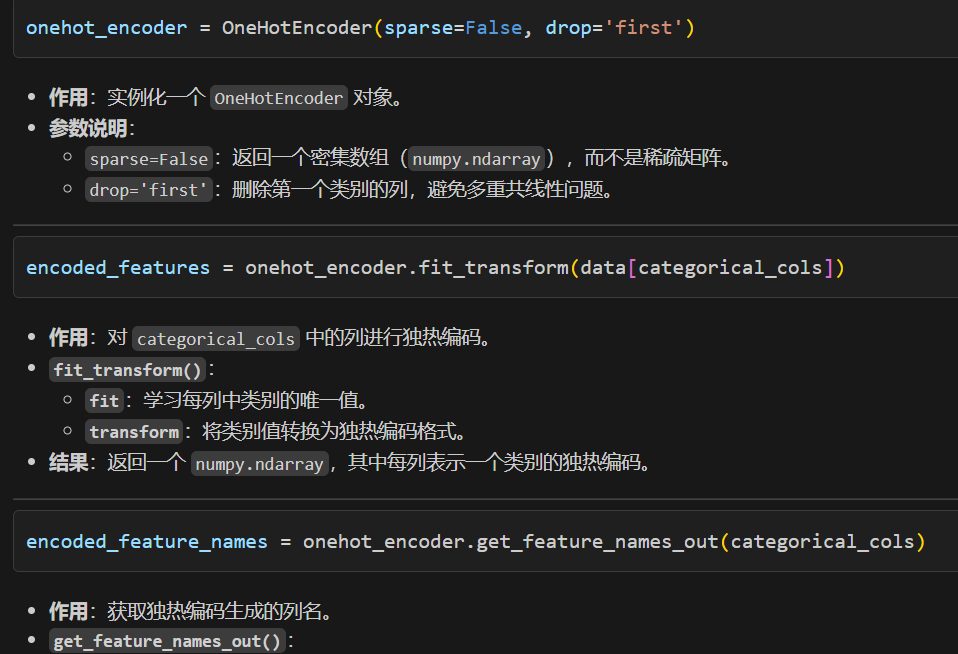Click the transform inline code token
Screen dimensions: 958x654
[x=134, y=432]
